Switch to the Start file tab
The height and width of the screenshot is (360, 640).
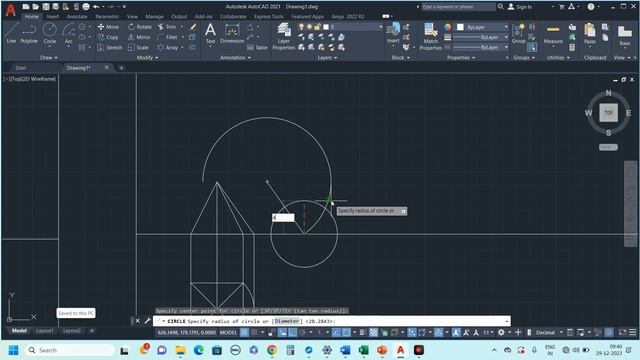tap(20, 68)
